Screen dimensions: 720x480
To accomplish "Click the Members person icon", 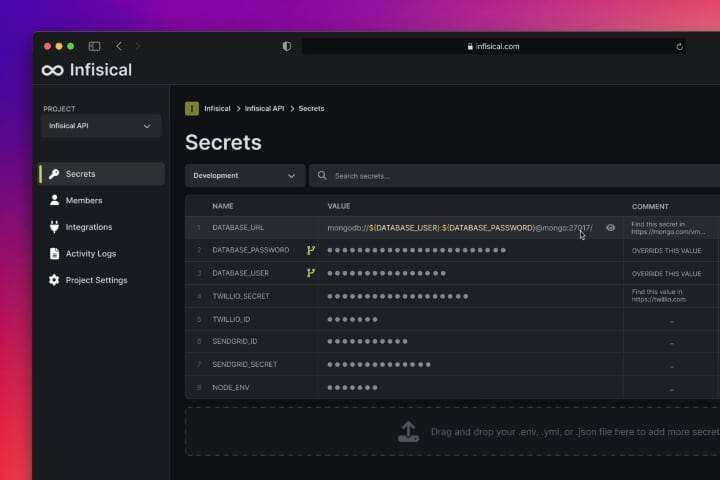I will click(54, 200).
